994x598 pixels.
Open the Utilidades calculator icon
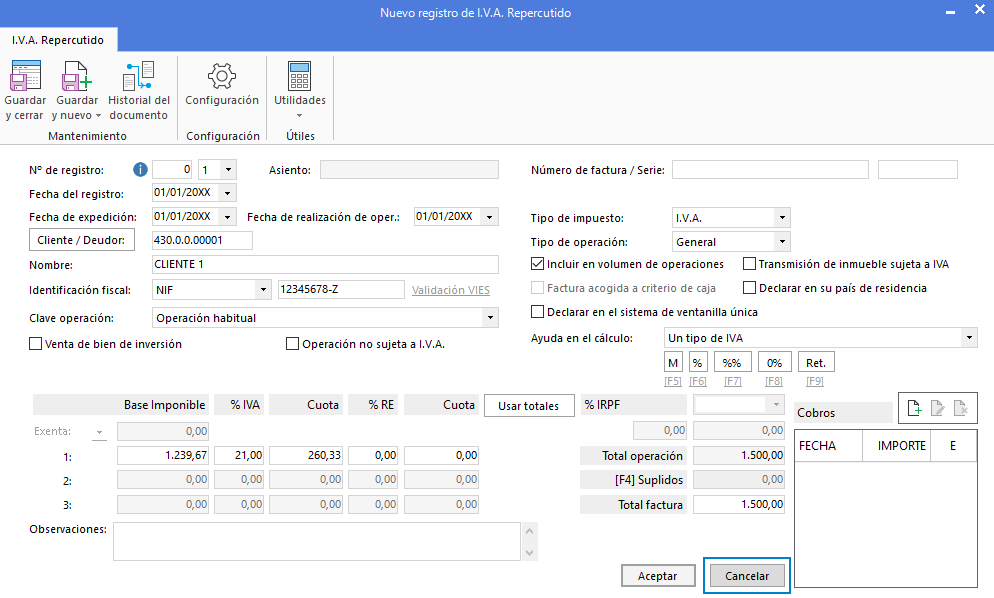[x=299, y=76]
